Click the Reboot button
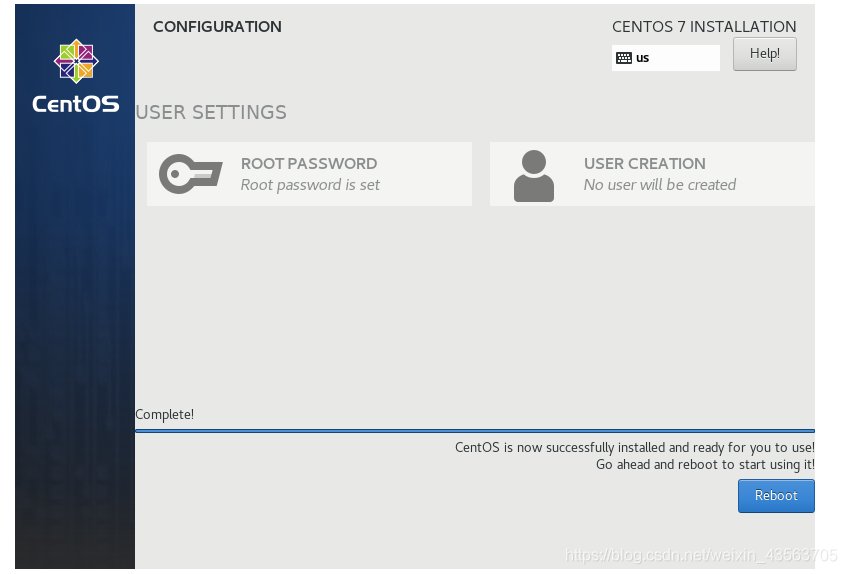Viewport: 847px width, 574px height. click(776, 496)
